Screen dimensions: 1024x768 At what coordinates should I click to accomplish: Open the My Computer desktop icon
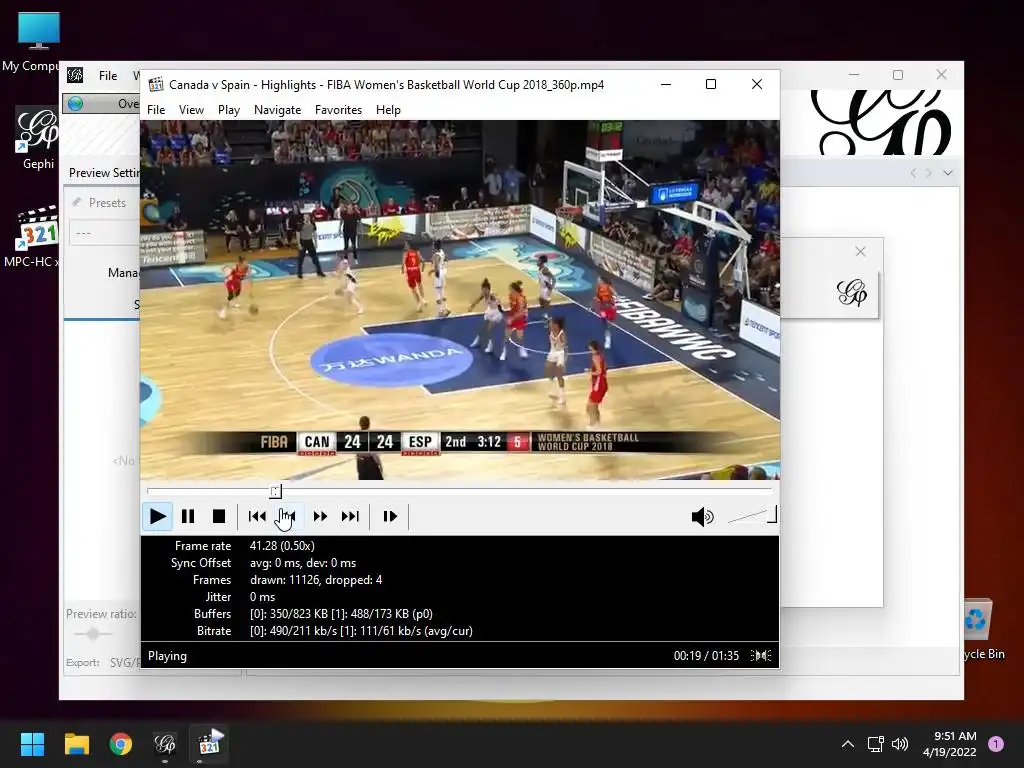click(x=38, y=41)
